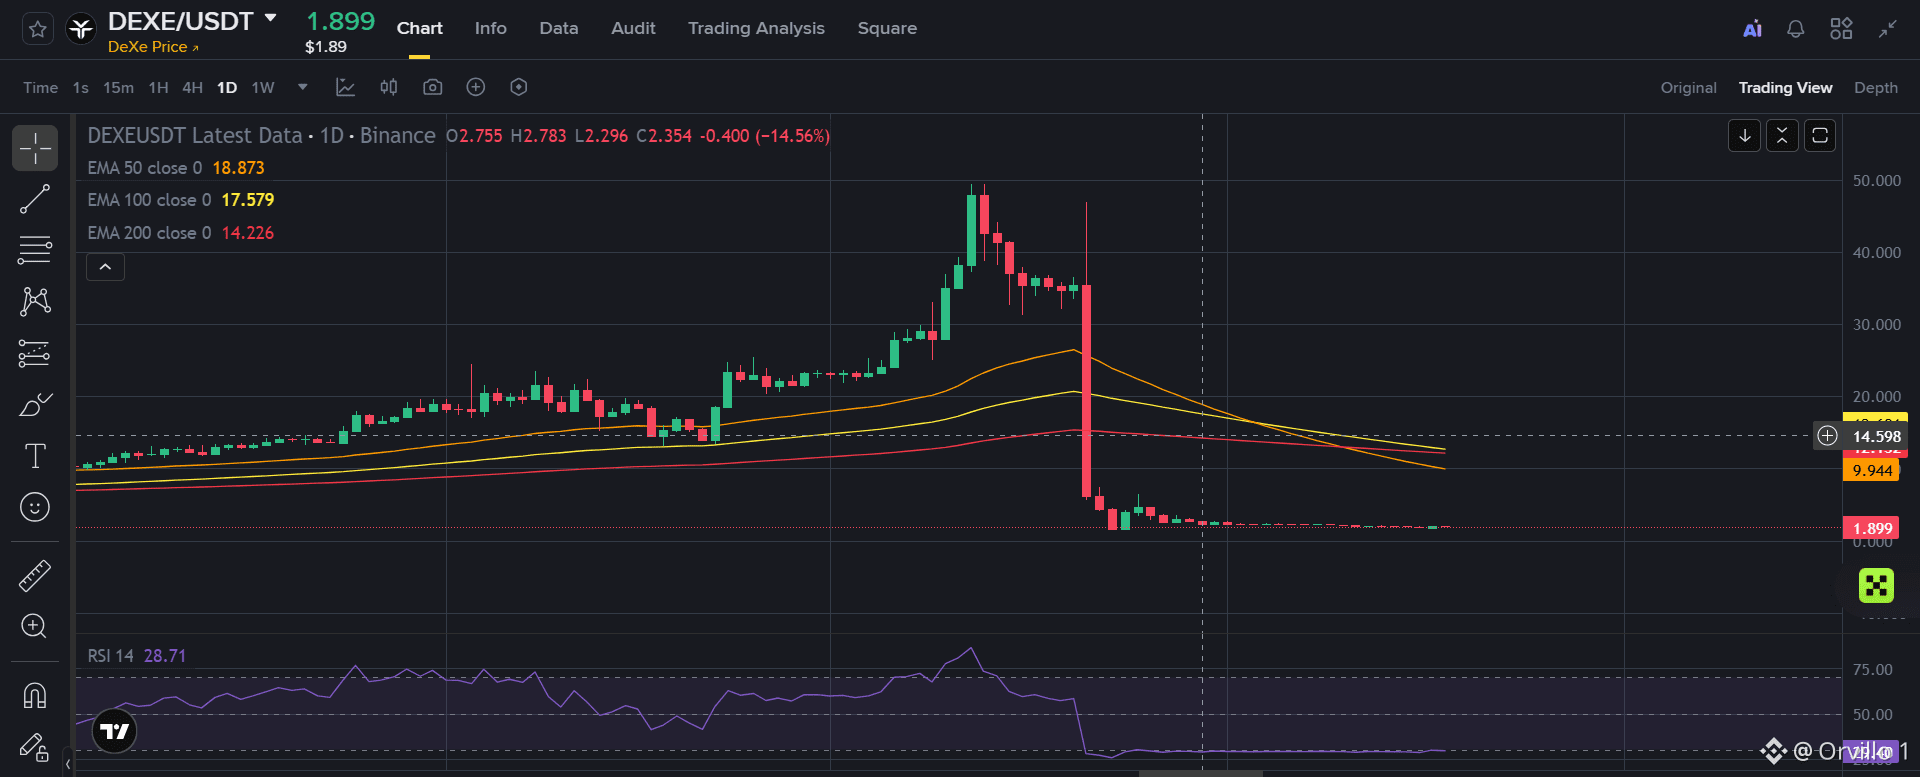The width and height of the screenshot is (1920, 777).
Task: Open the emoji icons tool
Action: tap(35, 508)
